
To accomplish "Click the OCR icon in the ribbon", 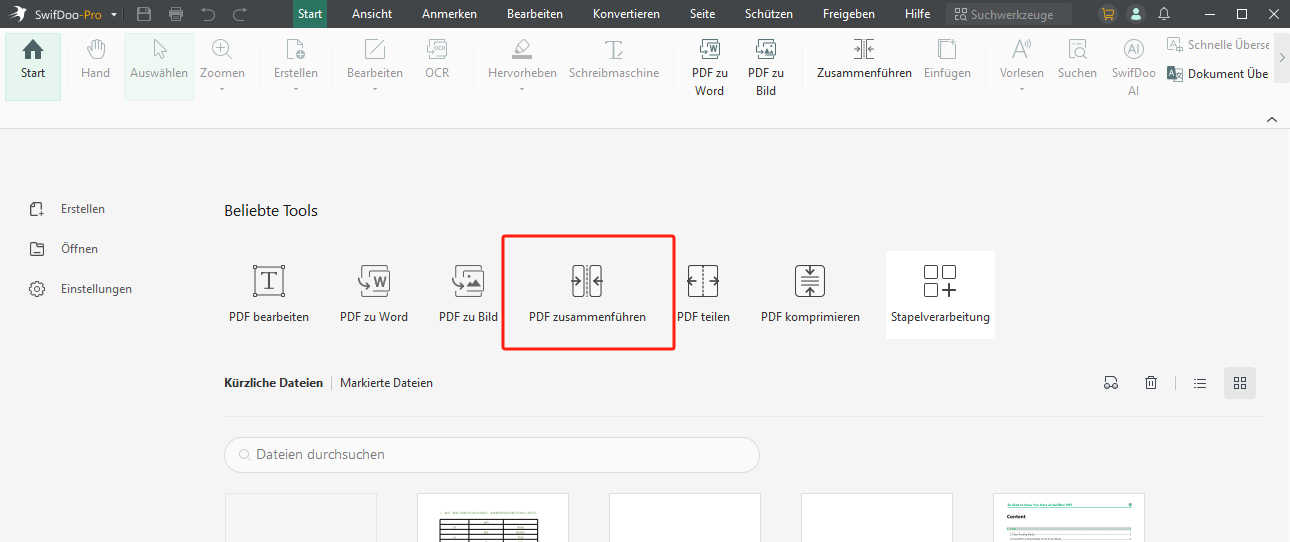I will 437,60.
